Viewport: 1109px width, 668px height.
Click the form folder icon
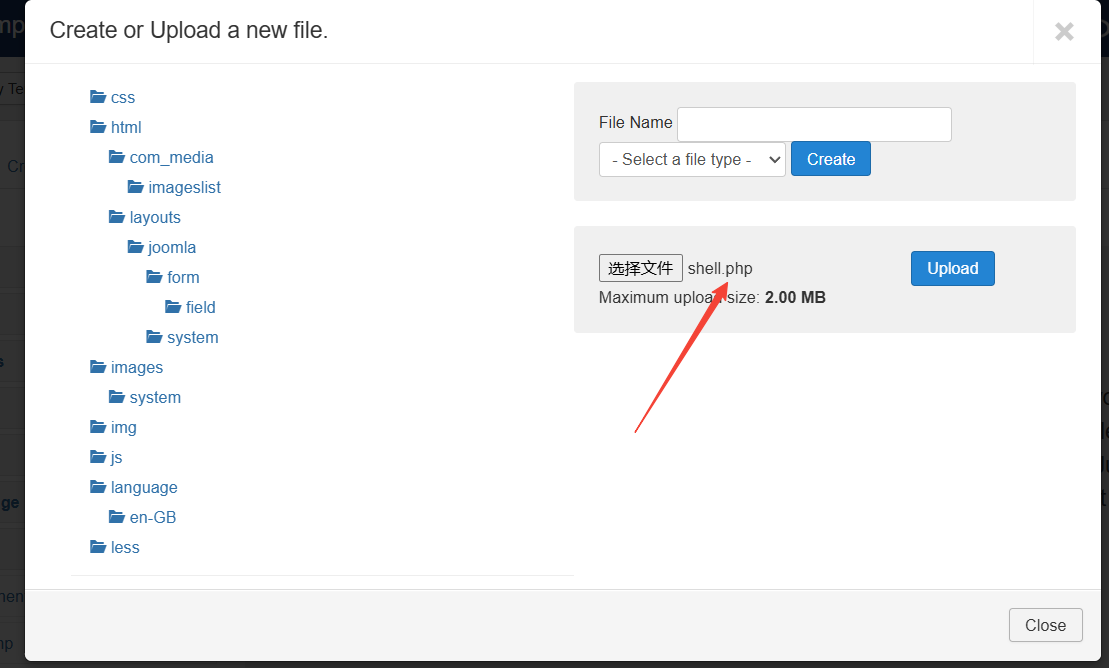(154, 277)
